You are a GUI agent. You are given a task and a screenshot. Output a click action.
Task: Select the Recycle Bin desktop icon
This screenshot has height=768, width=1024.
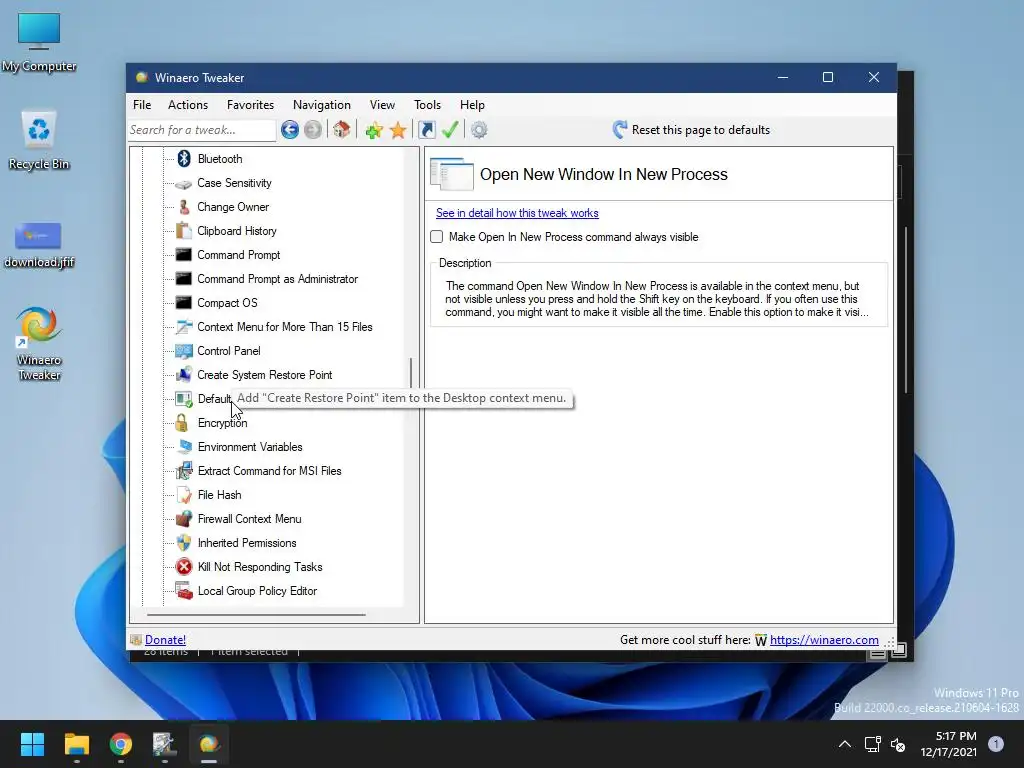(39, 140)
